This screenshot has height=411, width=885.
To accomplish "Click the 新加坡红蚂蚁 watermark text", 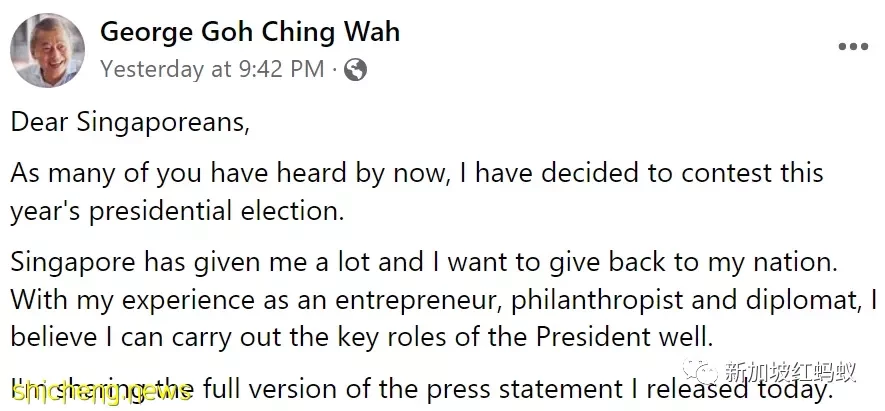I will click(790, 372).
